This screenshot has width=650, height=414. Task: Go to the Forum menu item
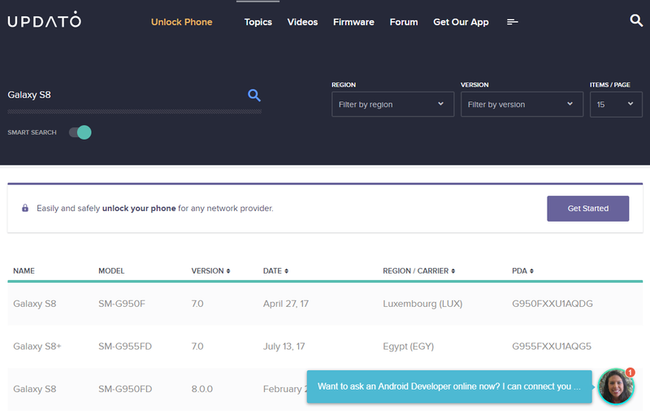(x=404, y=22)
